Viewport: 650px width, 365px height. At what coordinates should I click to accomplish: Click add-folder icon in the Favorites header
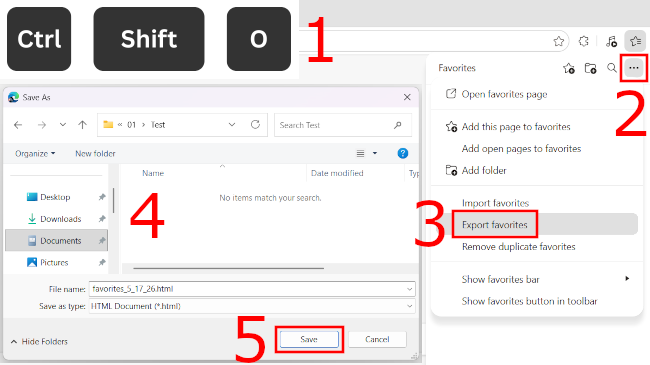[x=590, y=68]
